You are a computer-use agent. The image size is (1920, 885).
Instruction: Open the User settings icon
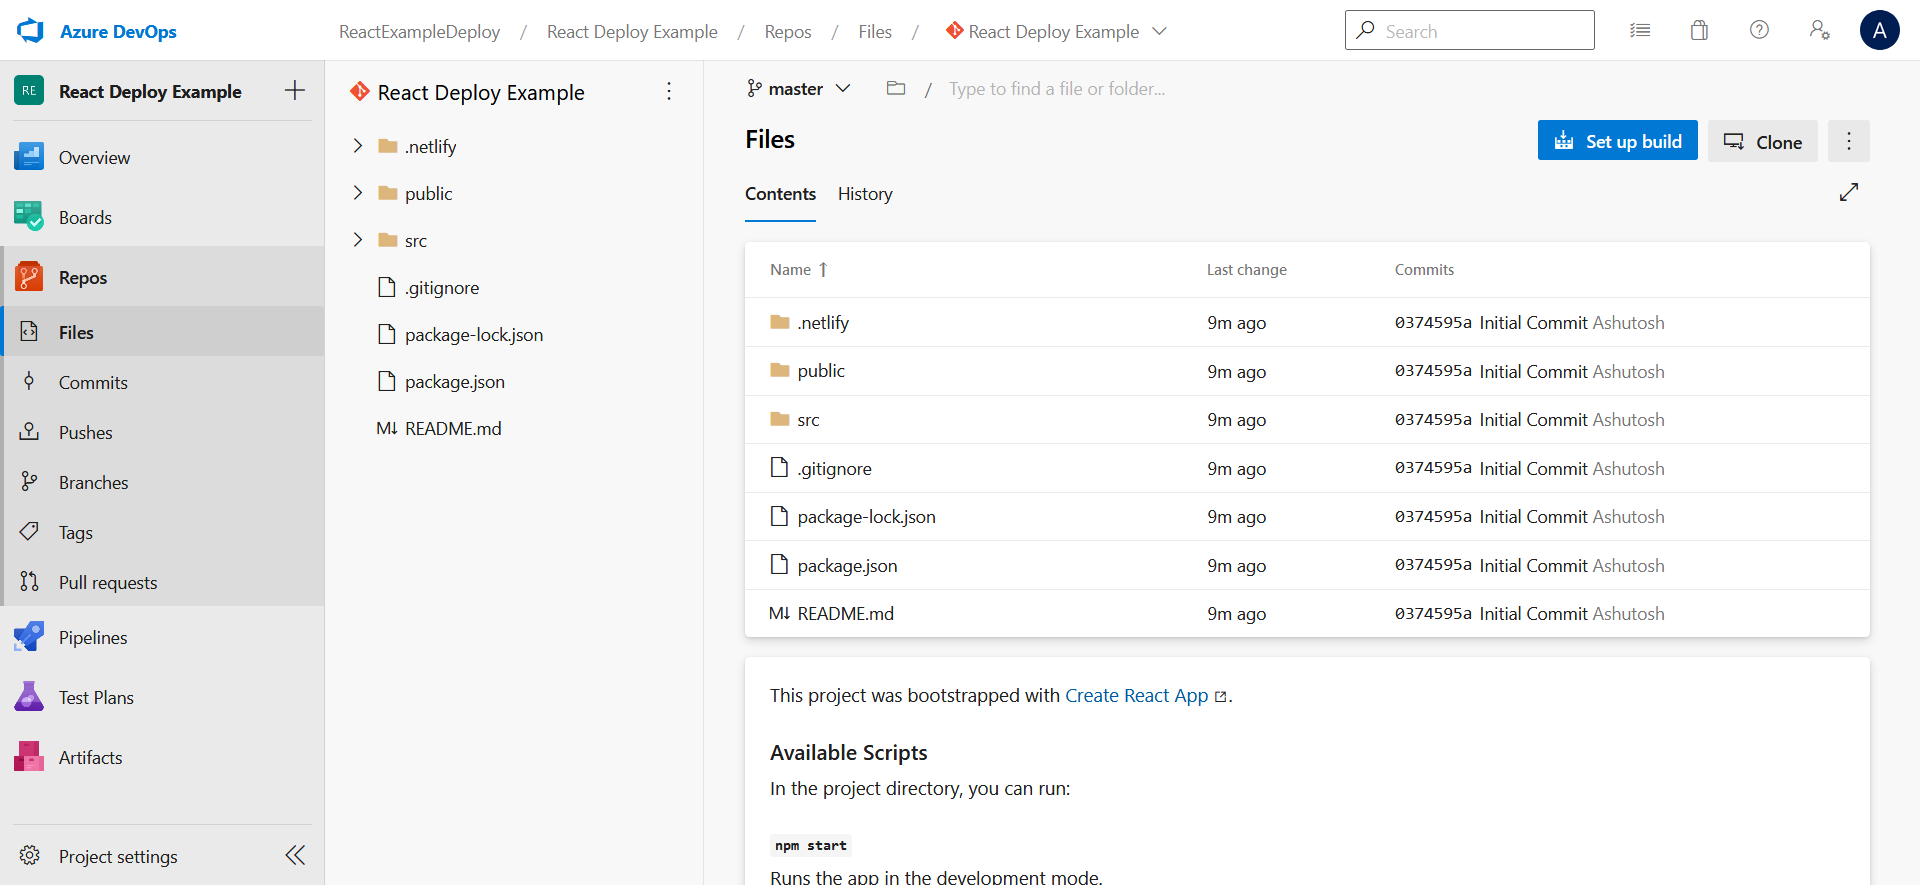tap(1819, 30)
